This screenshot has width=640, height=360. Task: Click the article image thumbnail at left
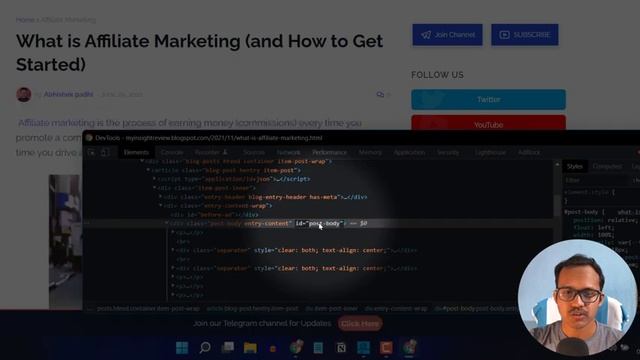point(65,242)
